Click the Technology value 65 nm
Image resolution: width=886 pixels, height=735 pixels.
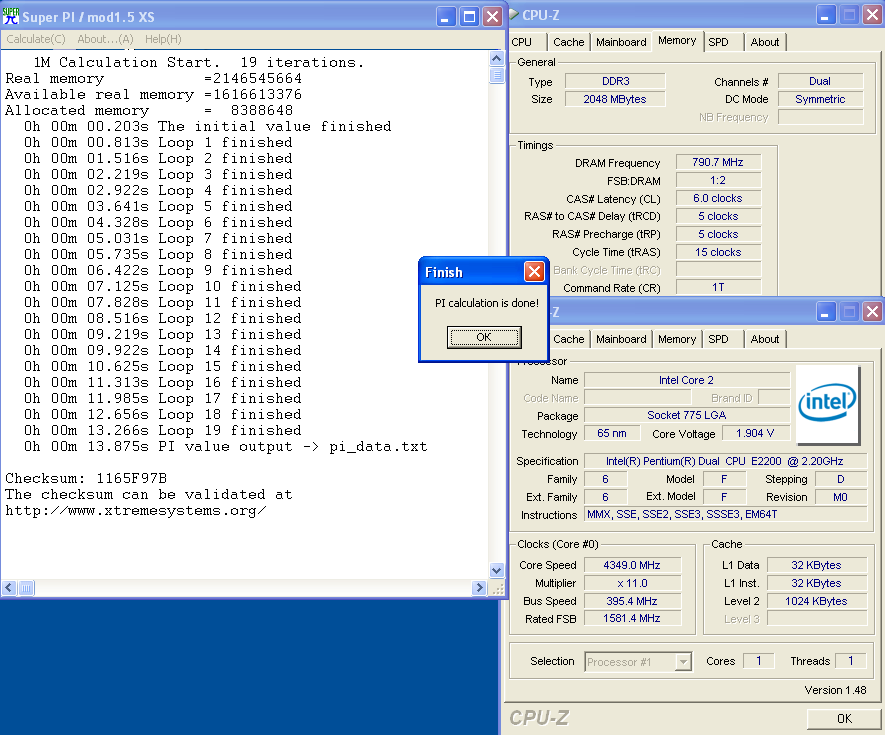(x=612, y=433)
